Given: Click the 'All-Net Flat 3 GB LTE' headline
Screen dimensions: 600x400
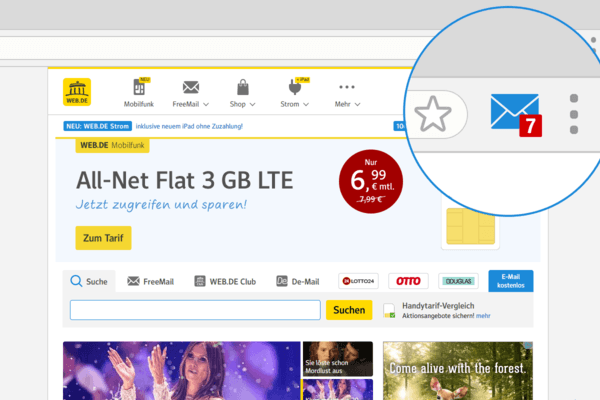Looking at the screenshot, I should point(184,180).
